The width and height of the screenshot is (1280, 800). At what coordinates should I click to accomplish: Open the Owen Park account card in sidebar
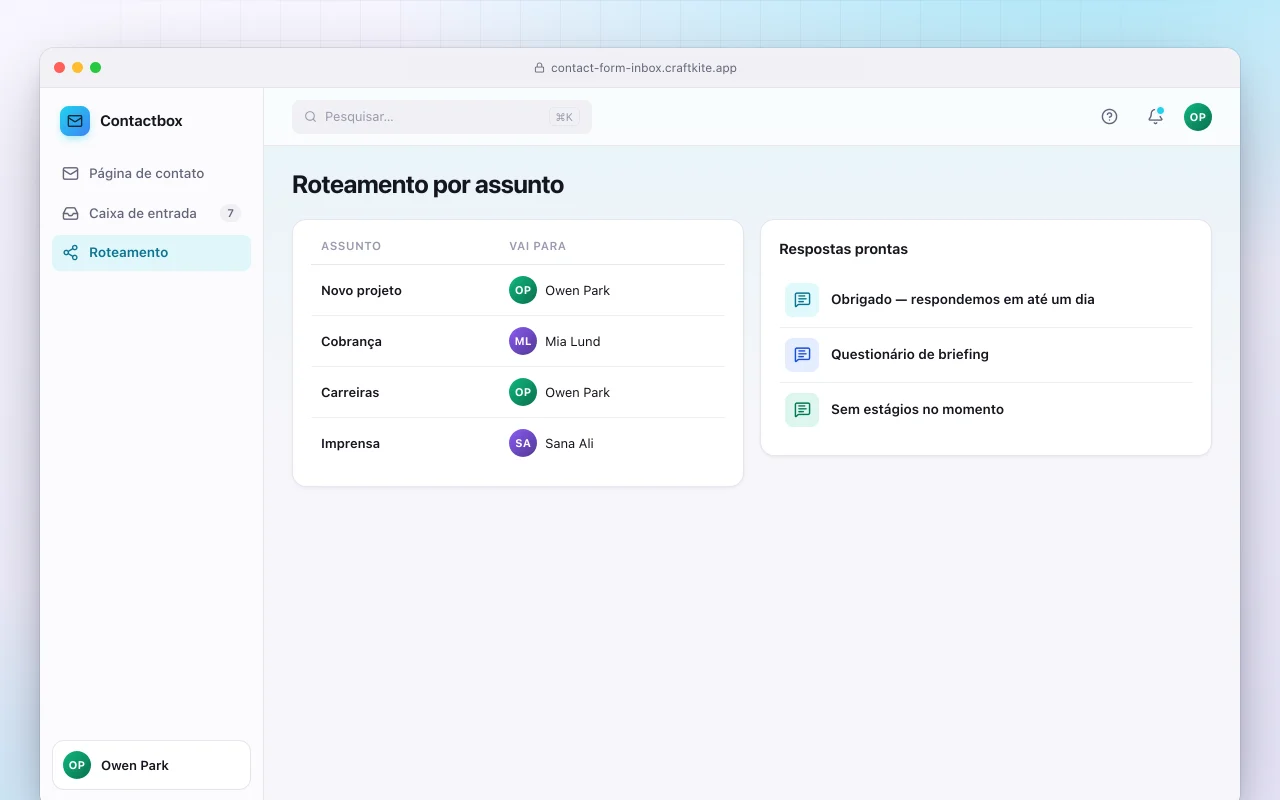[x=151, y=765]
